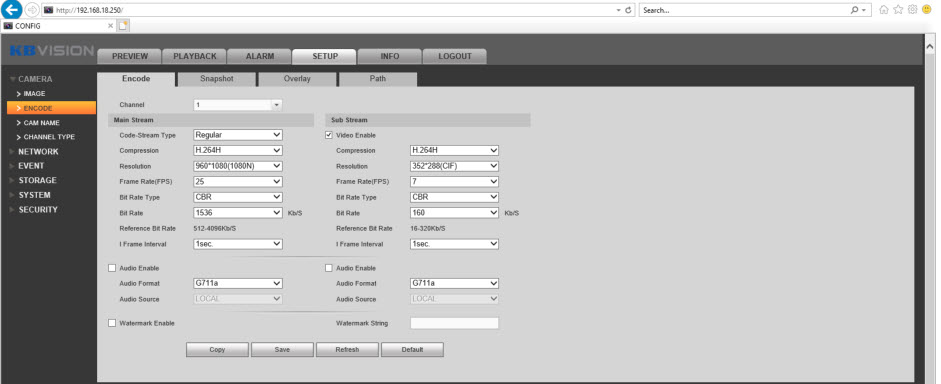Open the ALARM tab
941x384 pixels.
tap(259, 56)
